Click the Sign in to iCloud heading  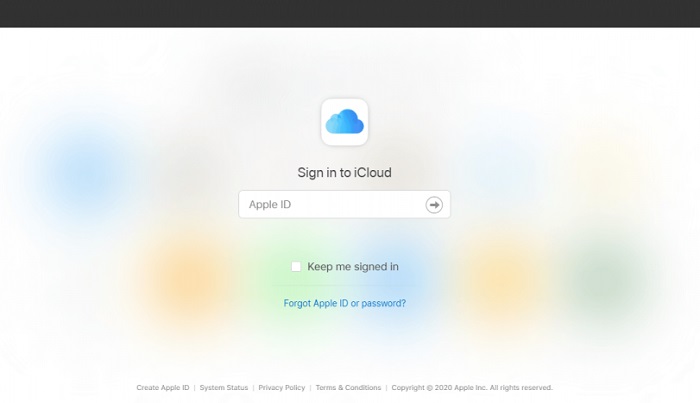tap(344, 173)
